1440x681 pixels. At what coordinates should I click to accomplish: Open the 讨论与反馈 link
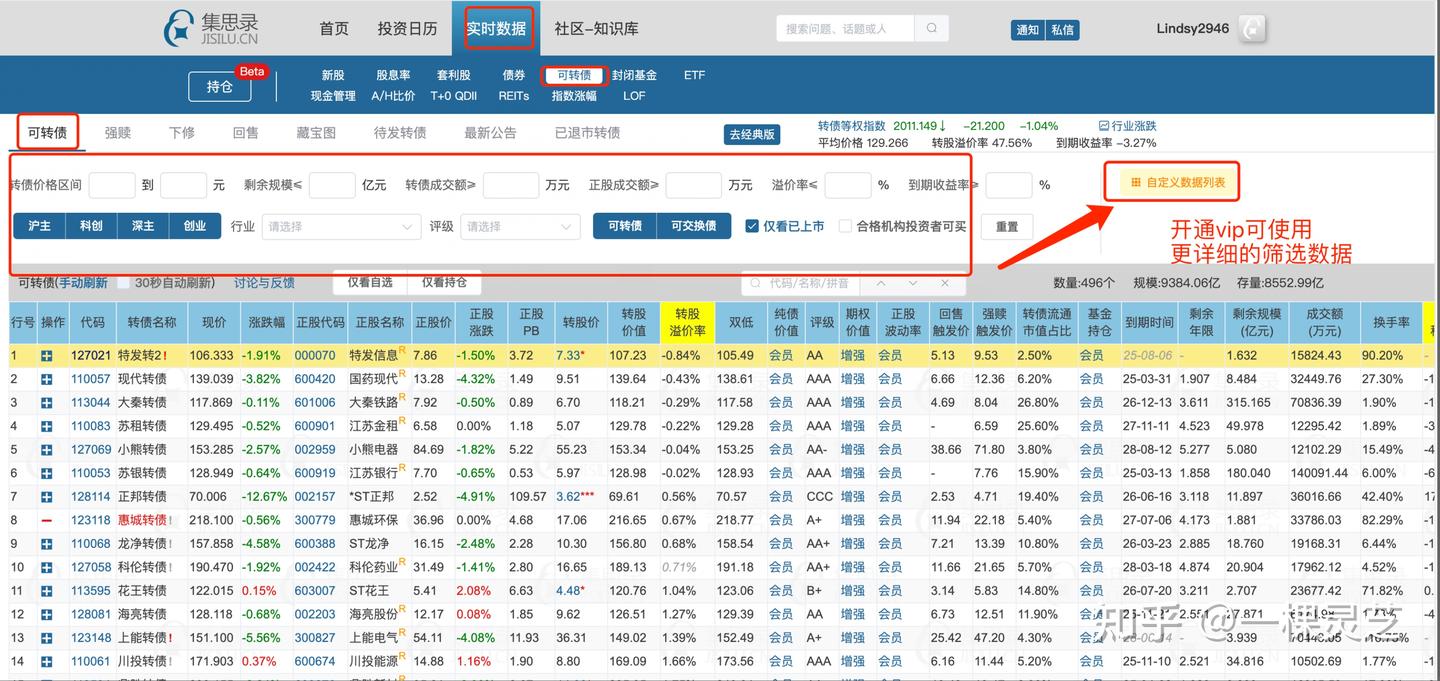click(264, 283)
